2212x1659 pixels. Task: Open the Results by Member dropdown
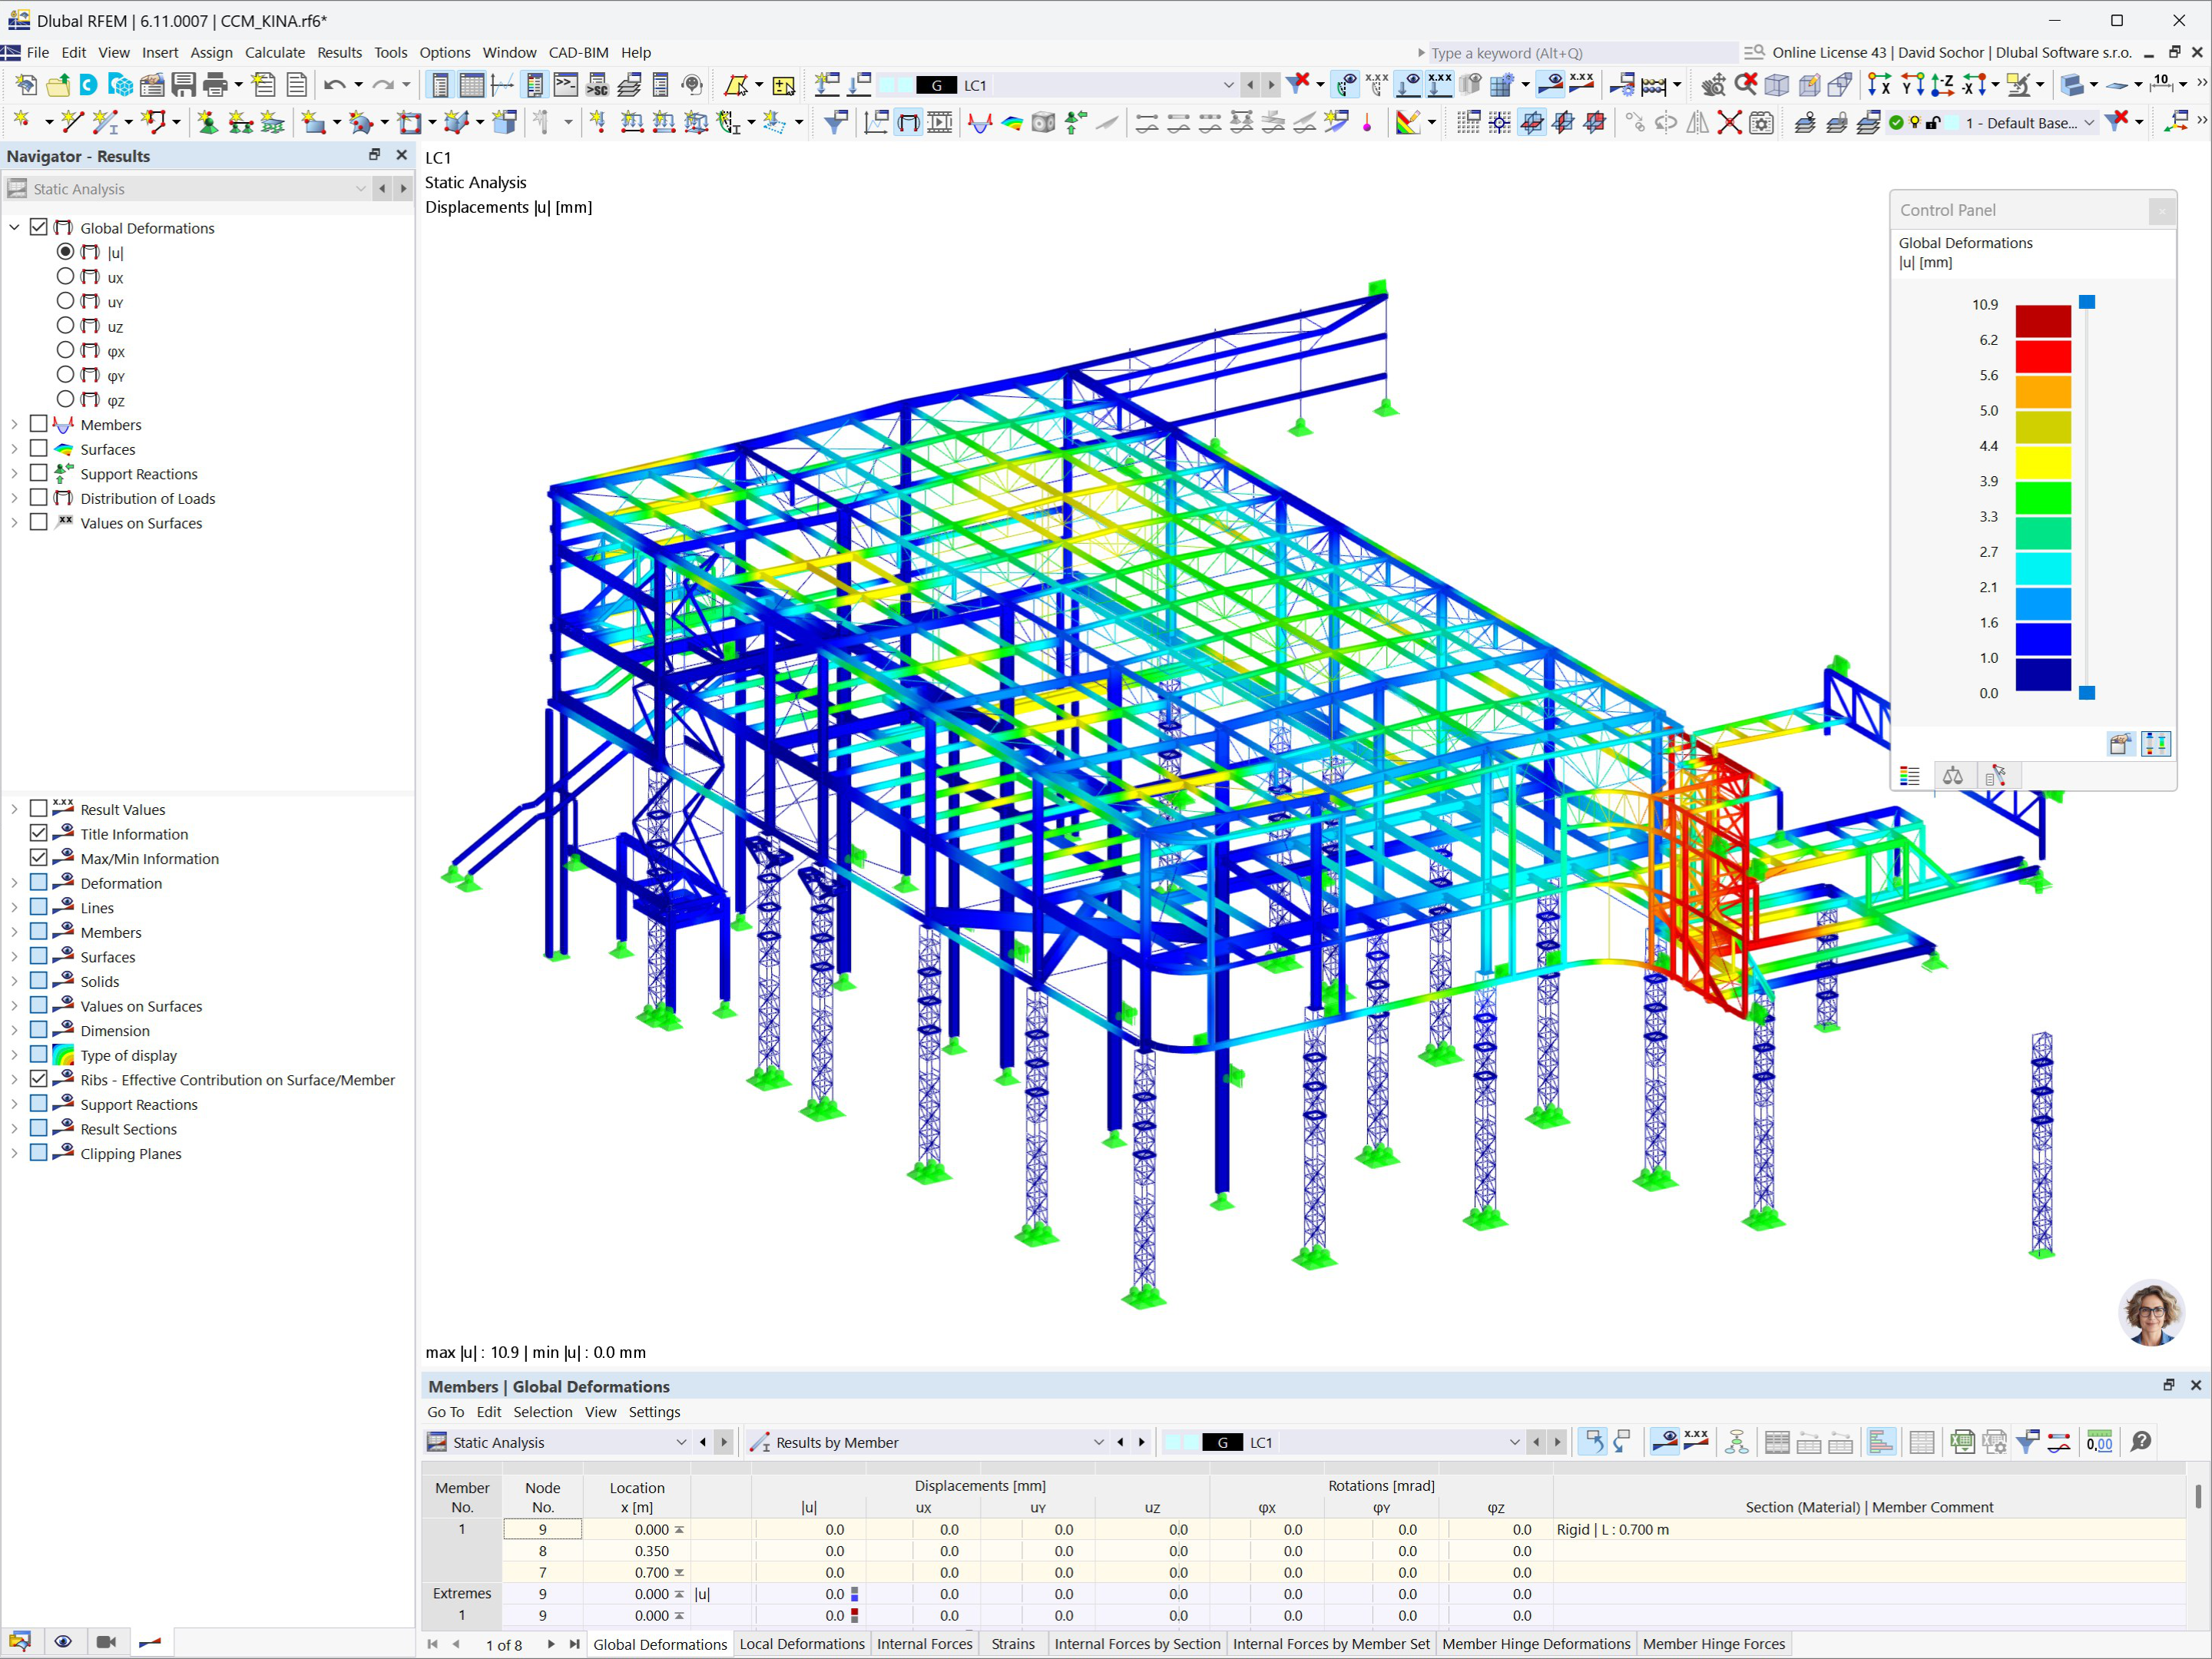(x=1098, y=1442)
